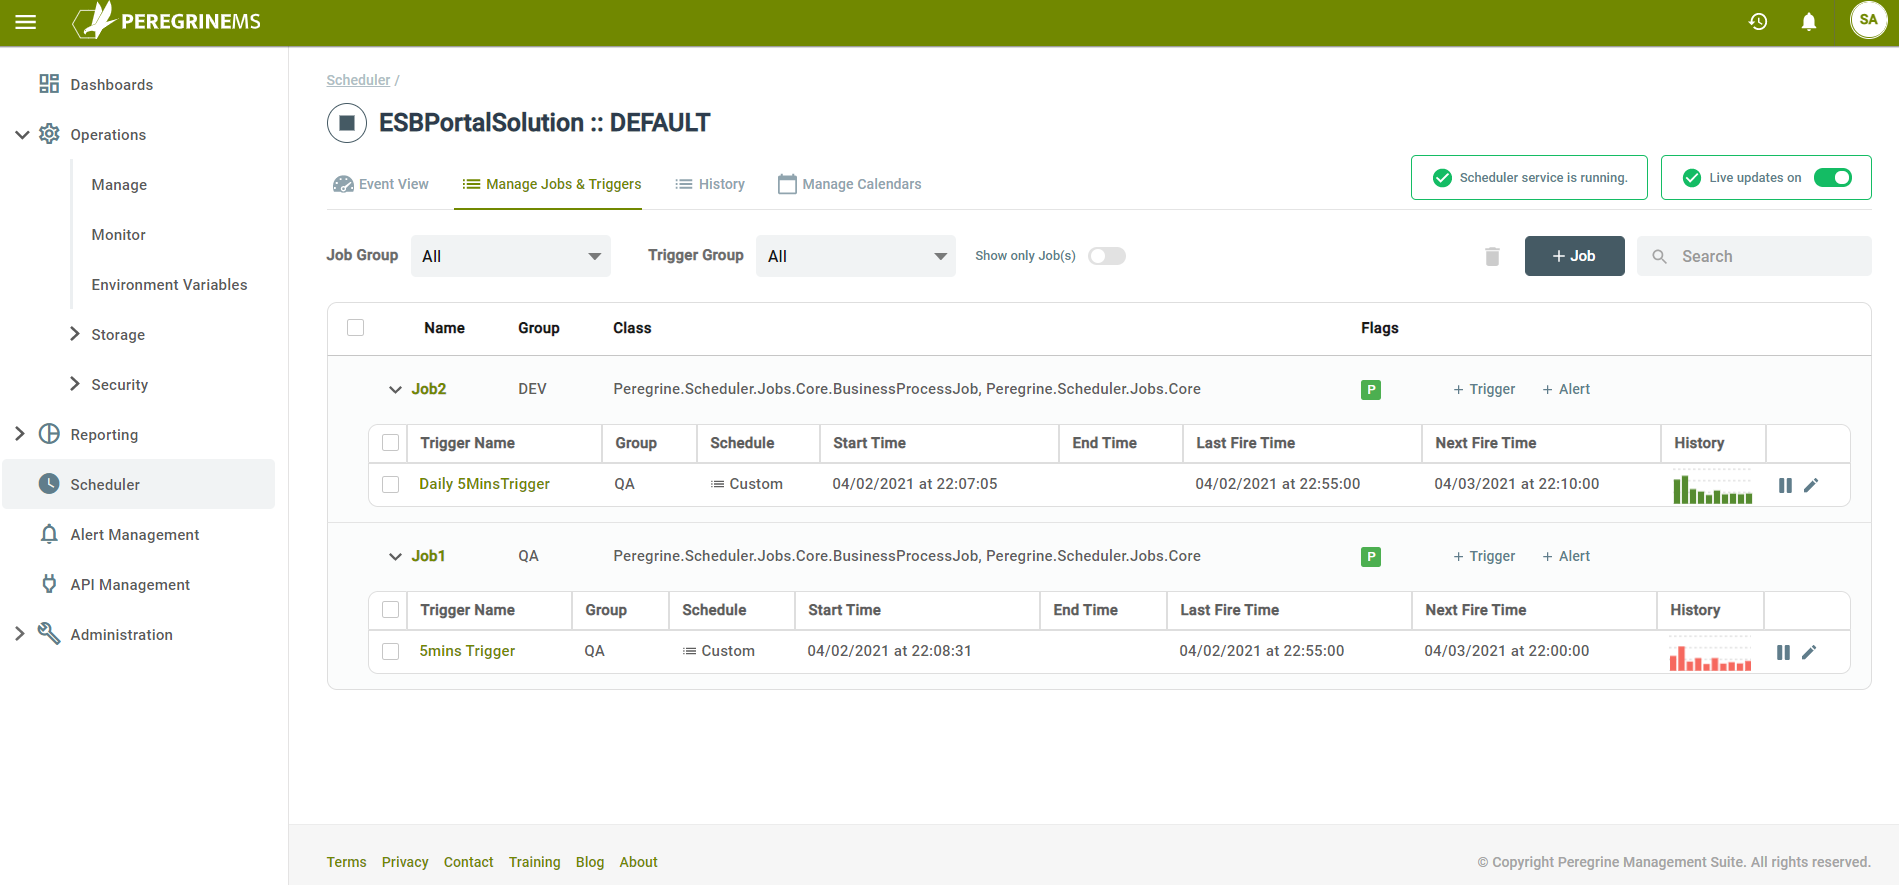The width and height of the screenshot is (1899, 885).
Task: Toggle Show only Job(s) switch
Action: tap(1107, 256)
